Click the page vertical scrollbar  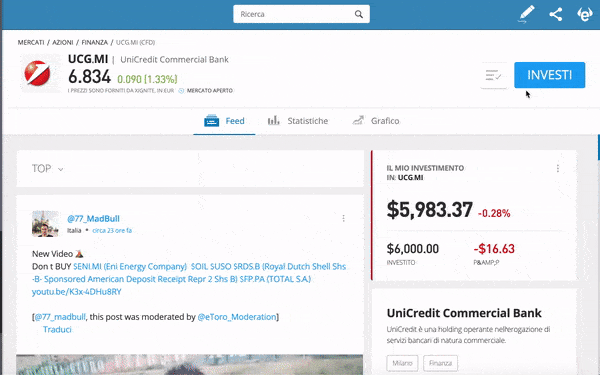click(x=598, y=147)
